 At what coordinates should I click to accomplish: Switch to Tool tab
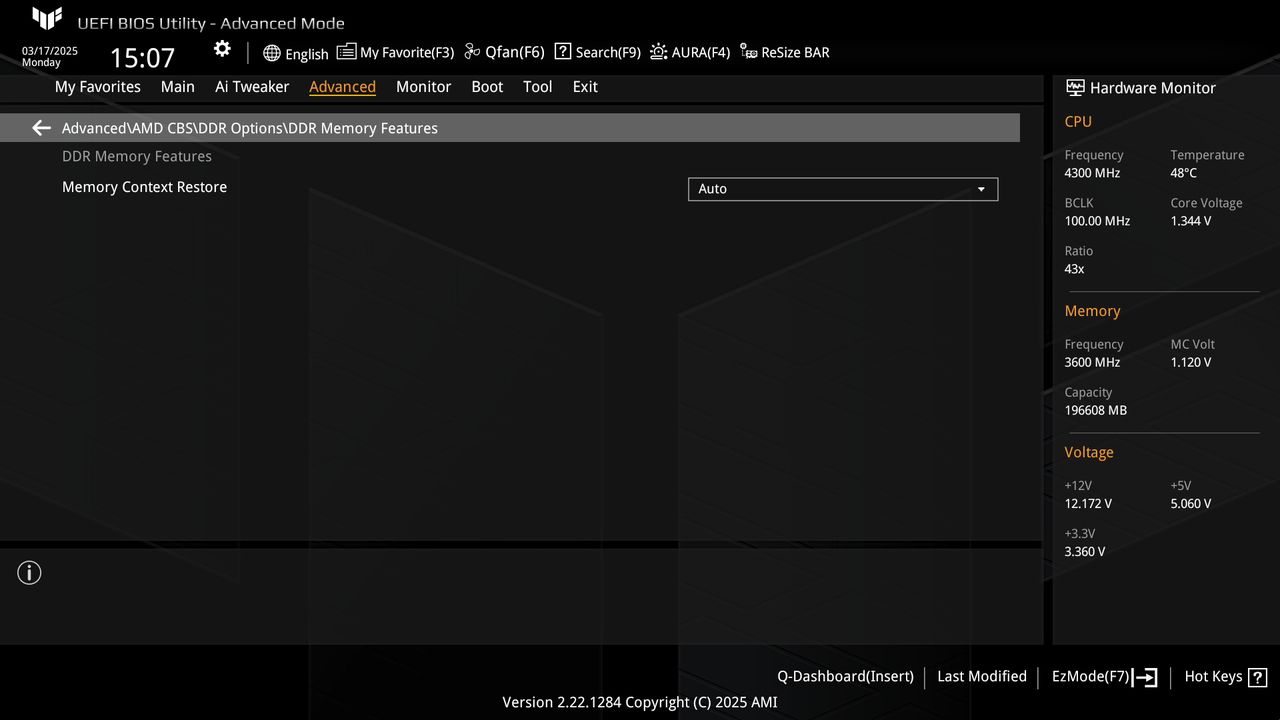537,87
